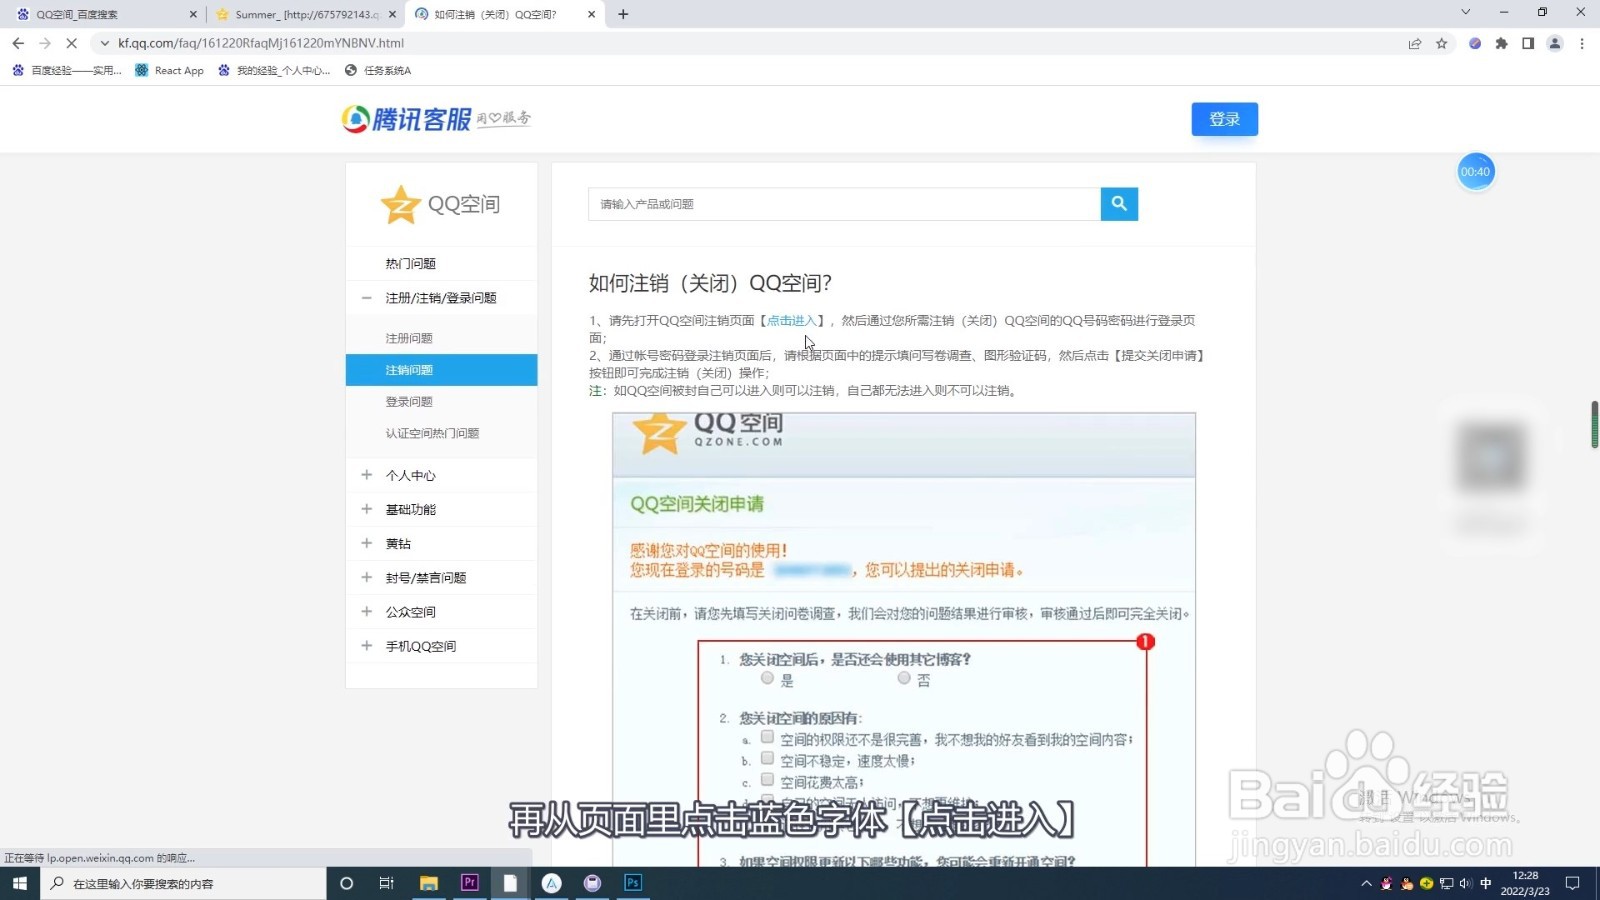This screenshot has height=900, width=1600.
Task: Click the Tencent customer service logo
Action: (436, 119)
